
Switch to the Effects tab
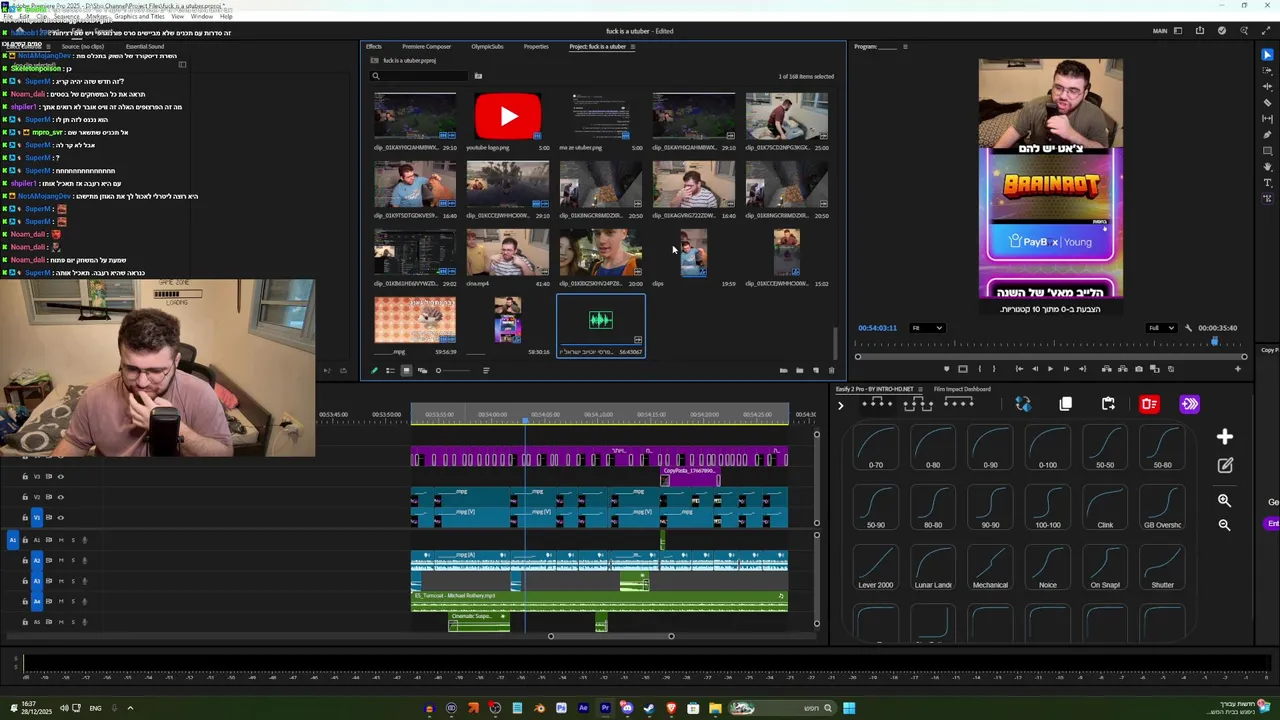coord(374,47)
